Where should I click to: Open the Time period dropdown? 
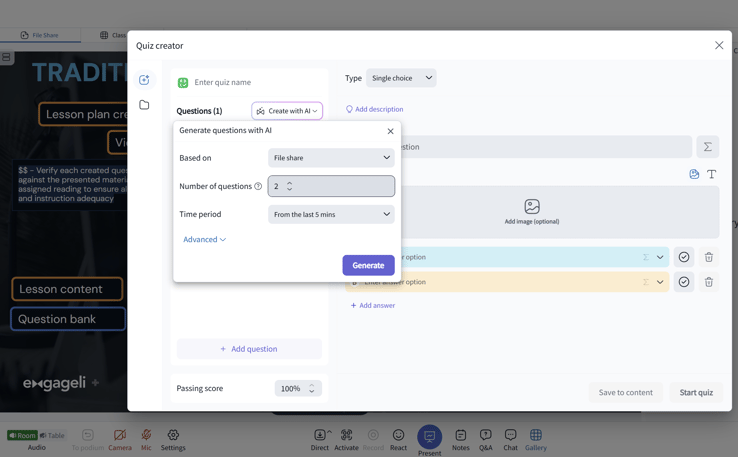pos(331,214)
